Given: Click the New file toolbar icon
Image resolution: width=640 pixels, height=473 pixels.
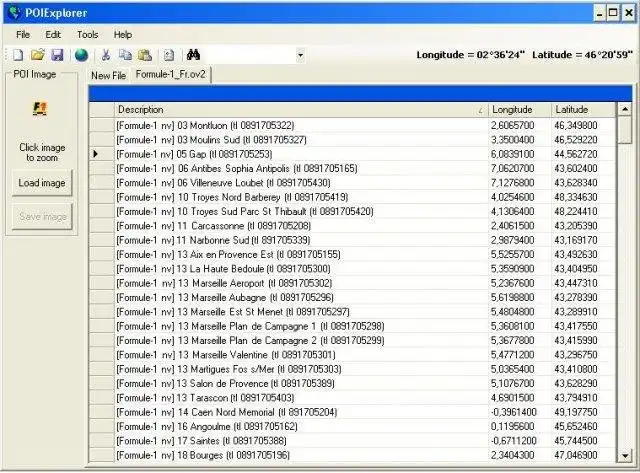Looking at the screenshot, I should click(18, 55).
